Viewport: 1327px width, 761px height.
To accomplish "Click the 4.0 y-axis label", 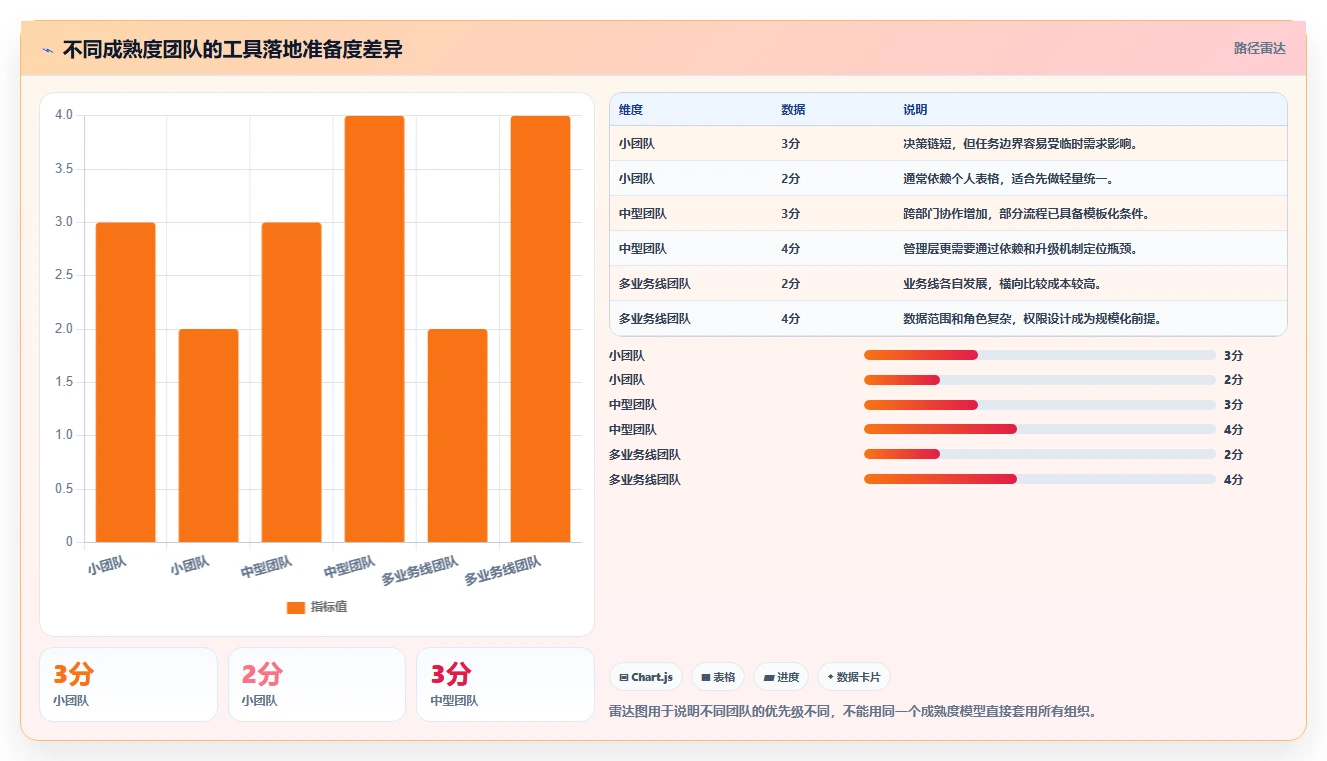I will (x=64, y=115).
